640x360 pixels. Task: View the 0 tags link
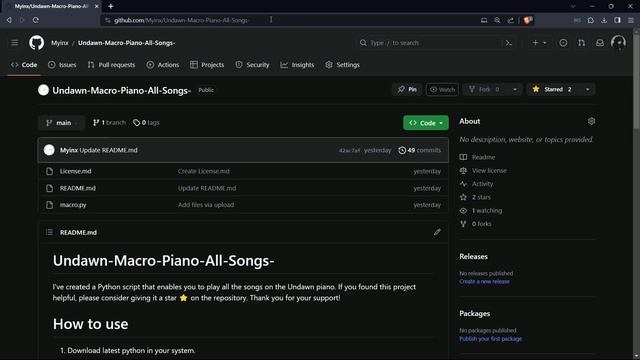click(146, 122)
